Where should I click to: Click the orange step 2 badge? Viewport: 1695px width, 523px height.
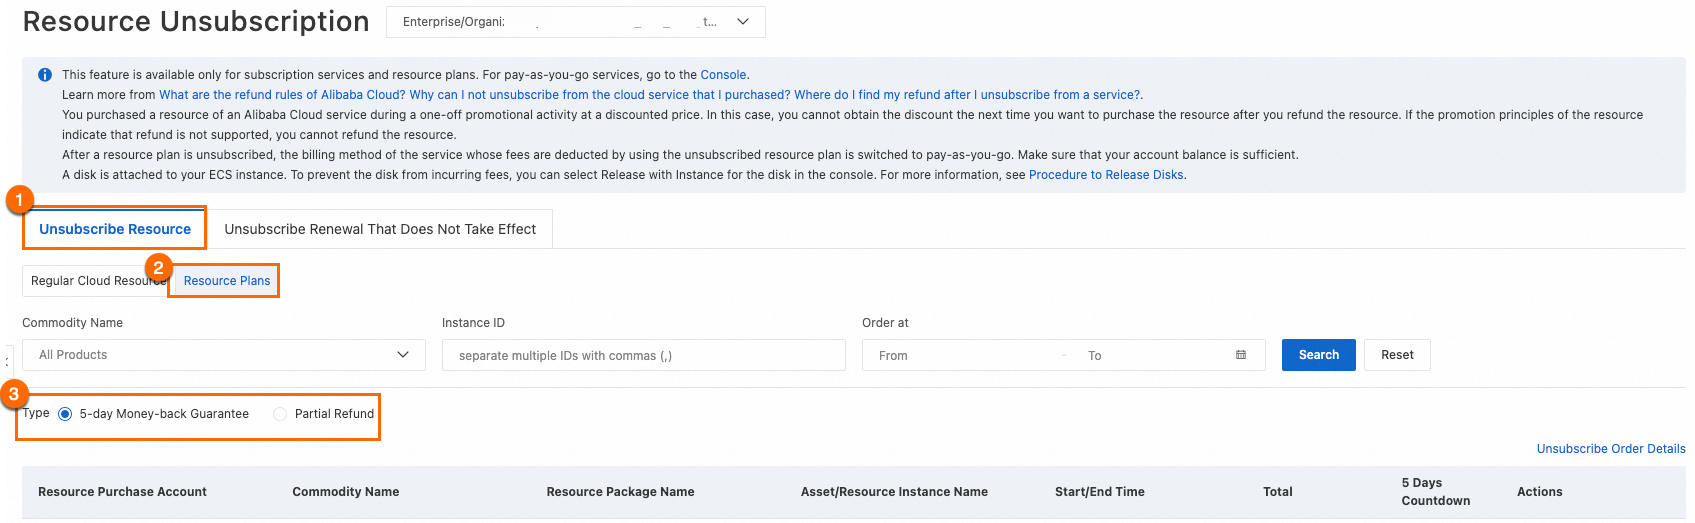(x=158, y=268)
